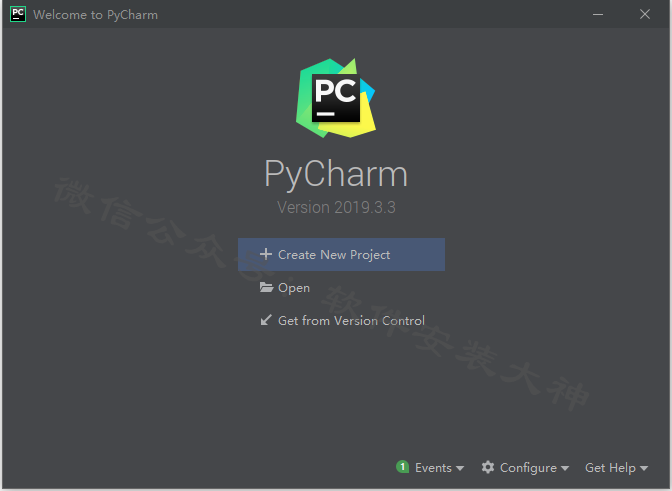This screenshot has width=672, height=491.
Task: Open the Get Help menu label
Action: [x=610, y=467]
